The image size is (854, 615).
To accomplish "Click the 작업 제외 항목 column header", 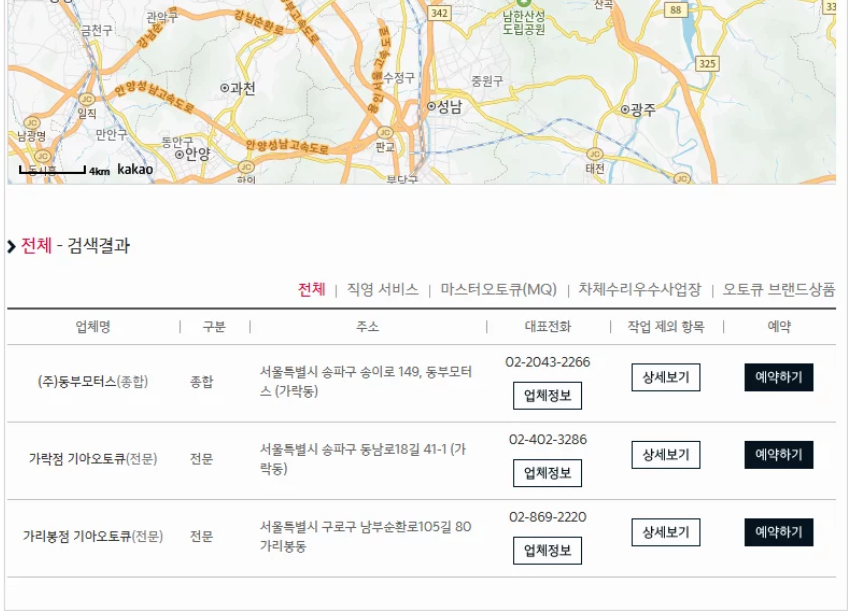I will point(666,326).
